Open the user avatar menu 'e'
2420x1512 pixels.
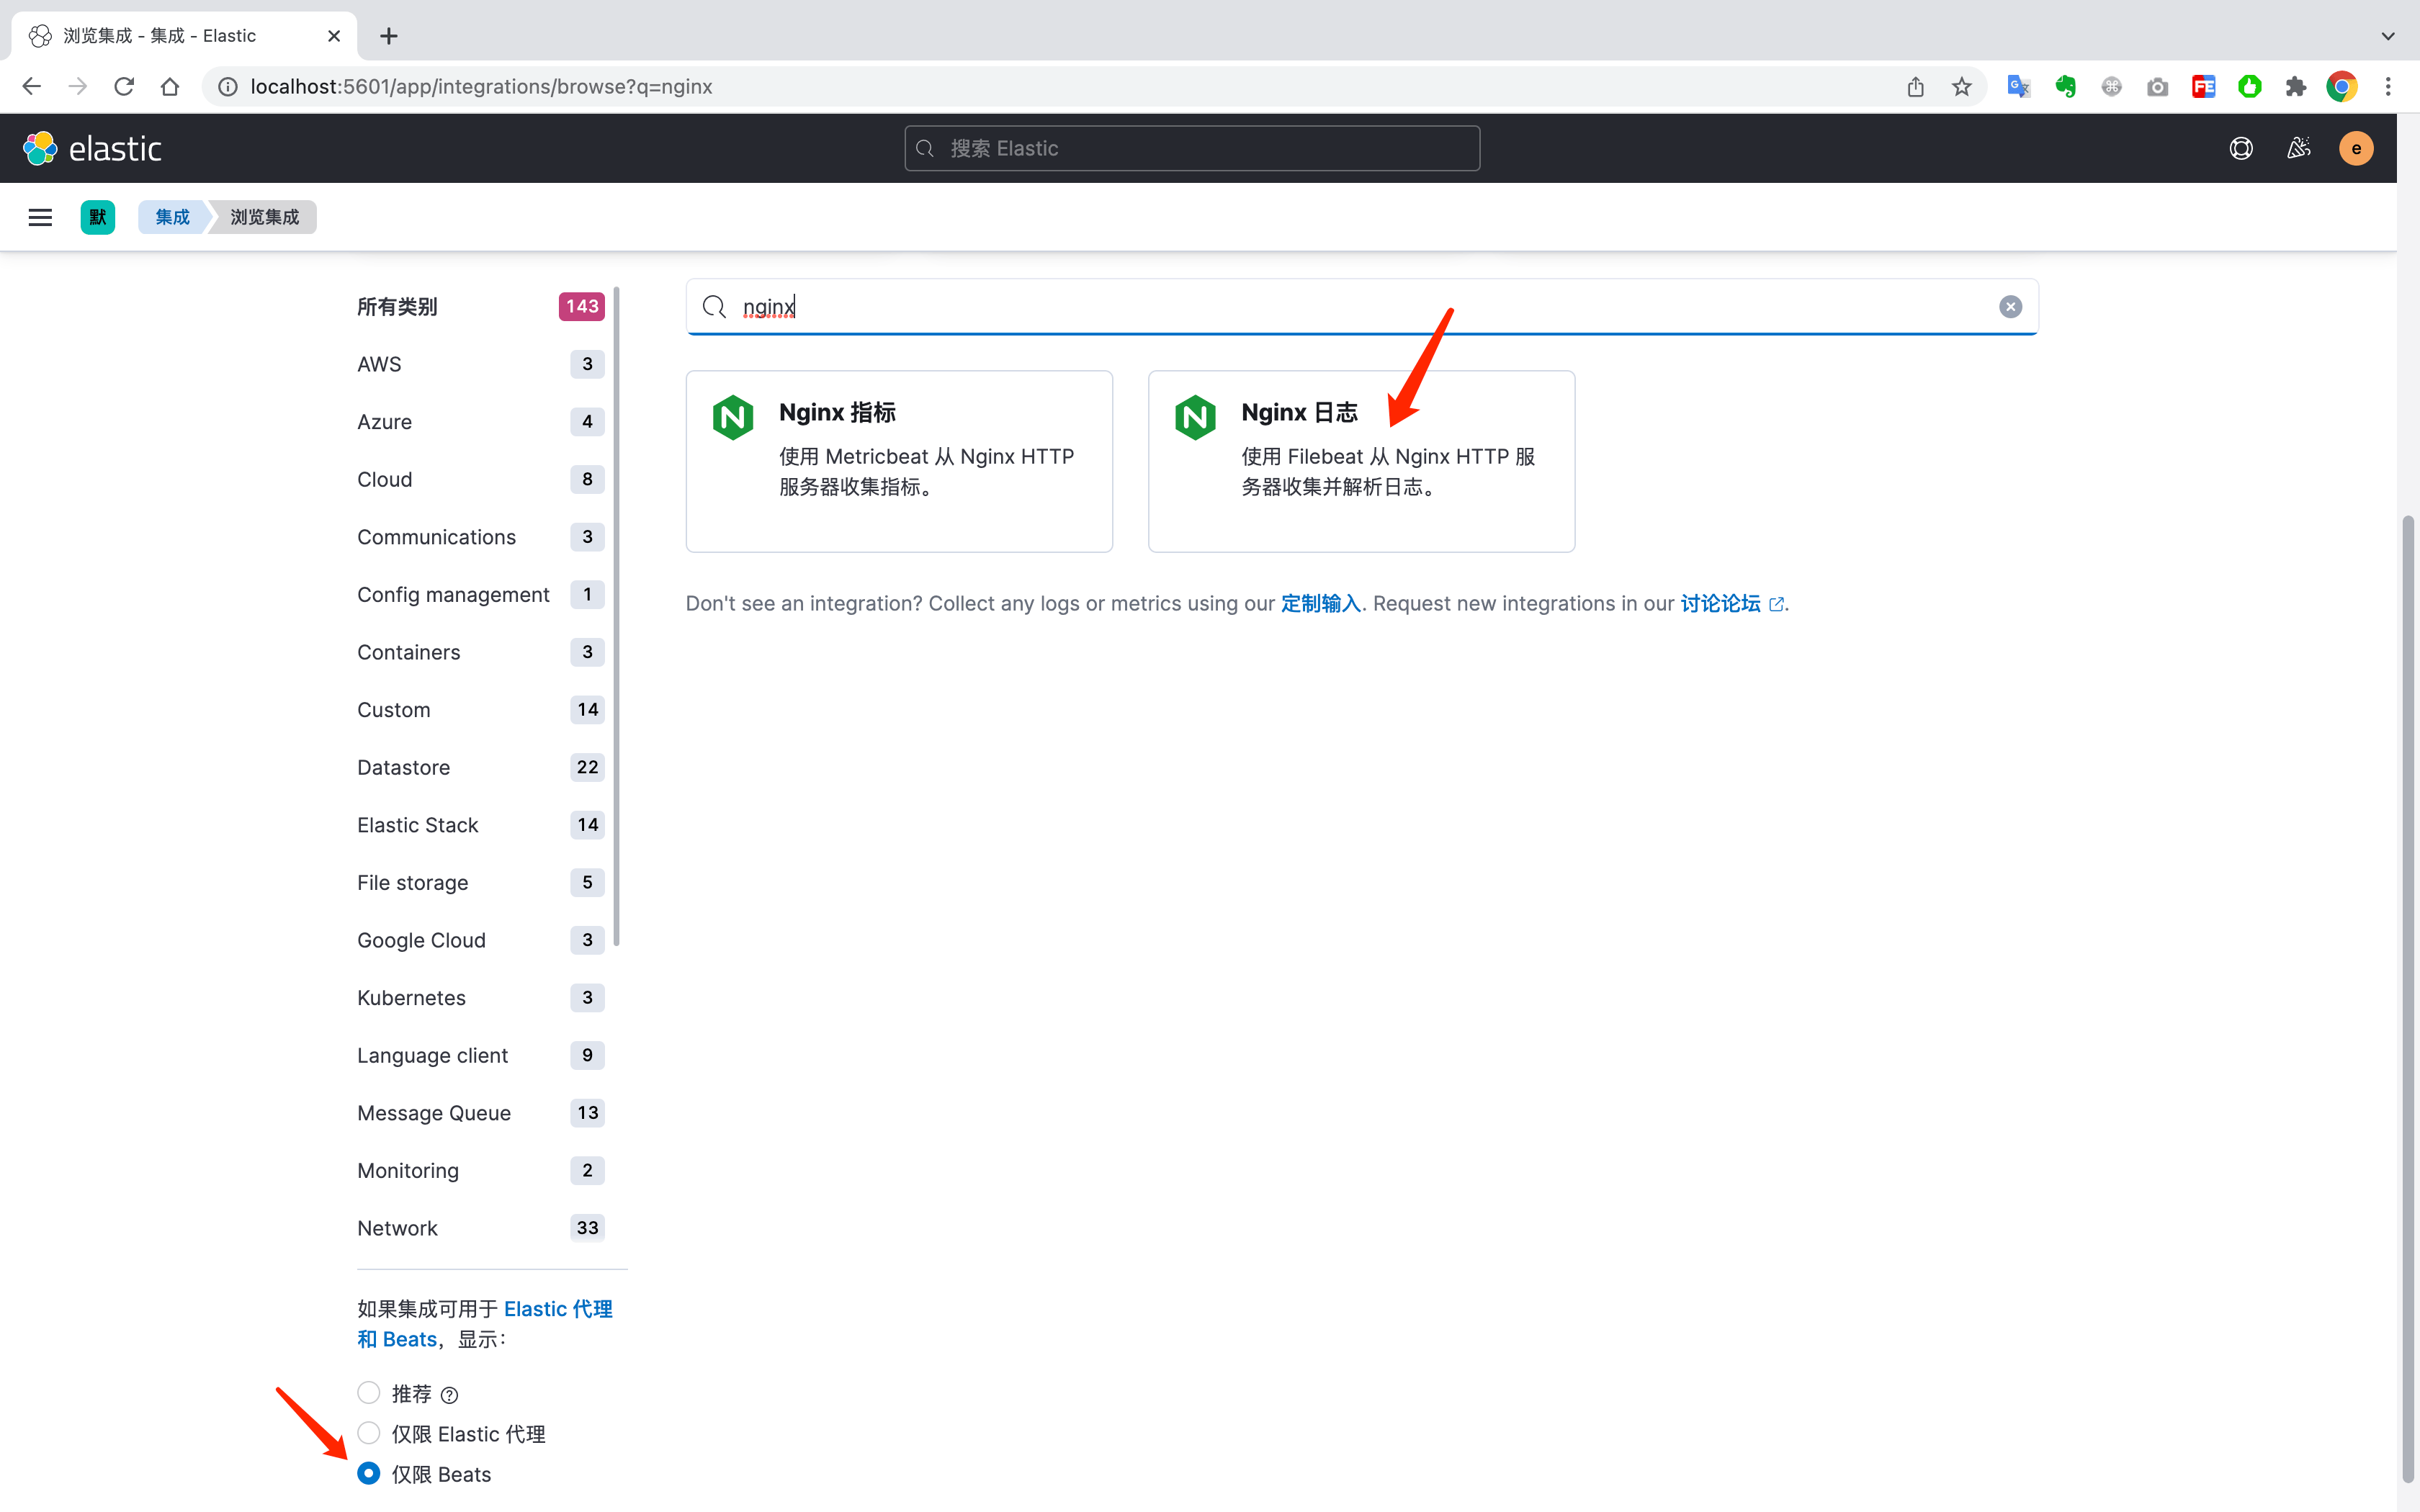click(2356, 148)
